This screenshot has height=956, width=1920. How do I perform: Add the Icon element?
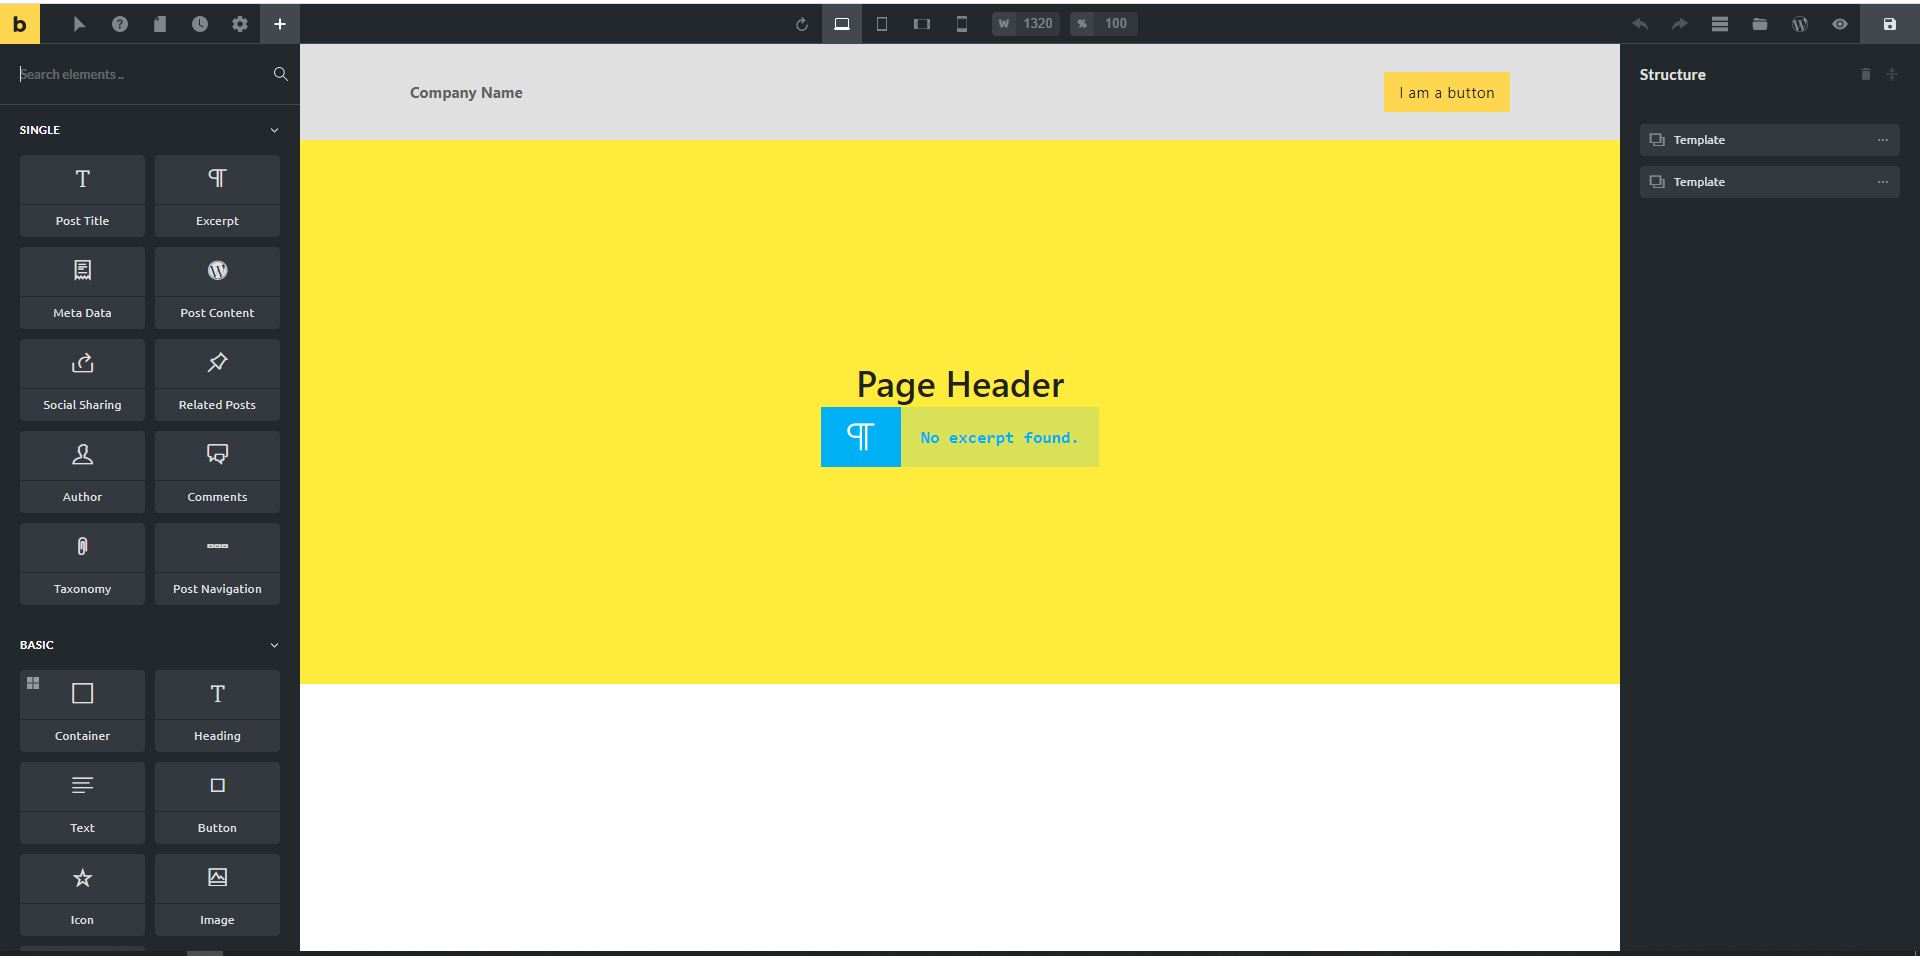coord(82,895)
